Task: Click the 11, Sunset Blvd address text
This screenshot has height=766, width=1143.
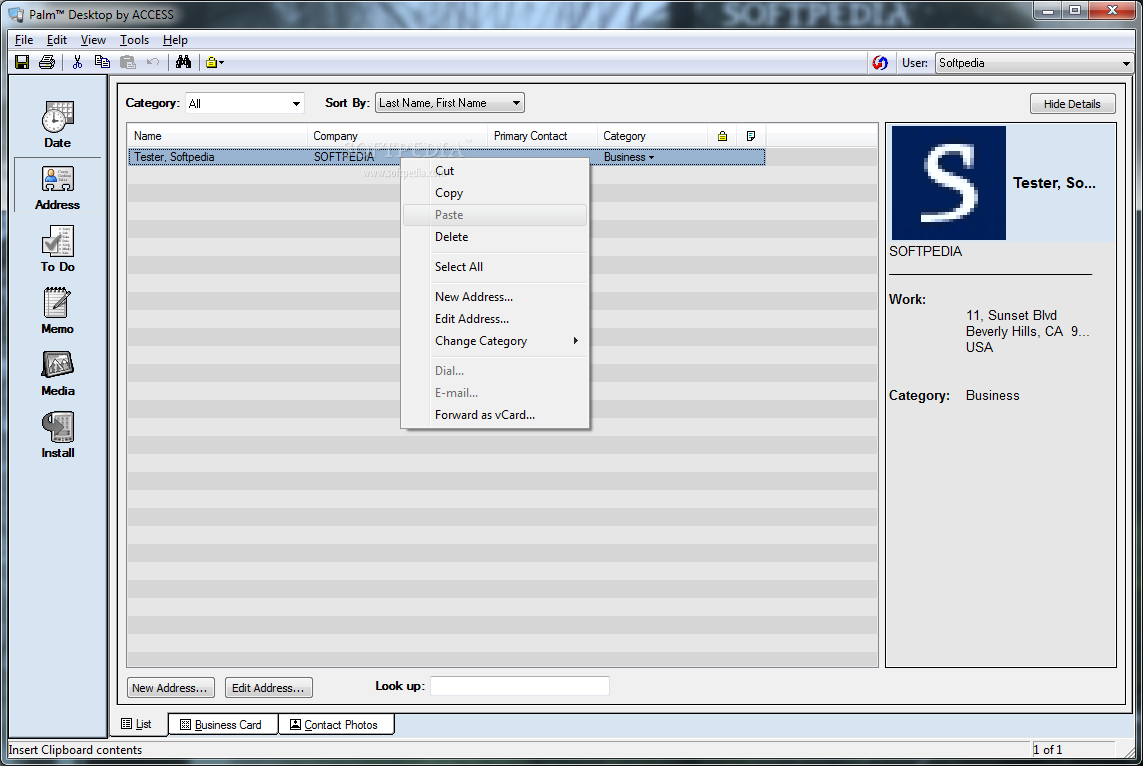Action: [x=1011, y=316]
